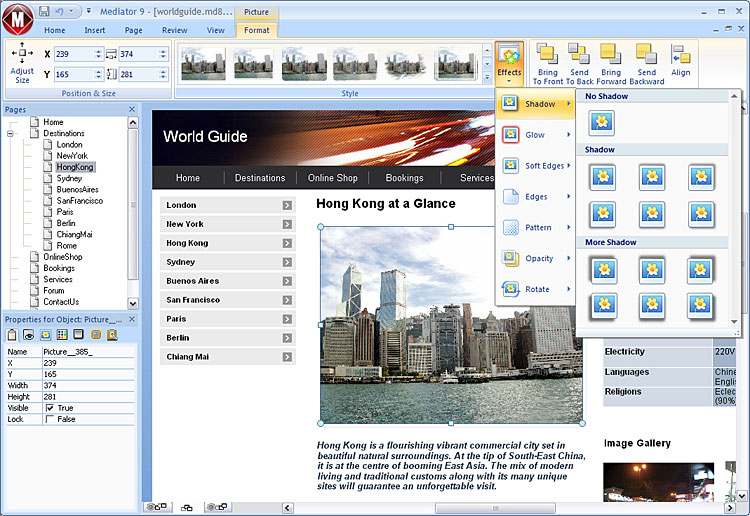Increase the X position stepper
Screen dimensions: 750x516
click(x=98, y=51)
